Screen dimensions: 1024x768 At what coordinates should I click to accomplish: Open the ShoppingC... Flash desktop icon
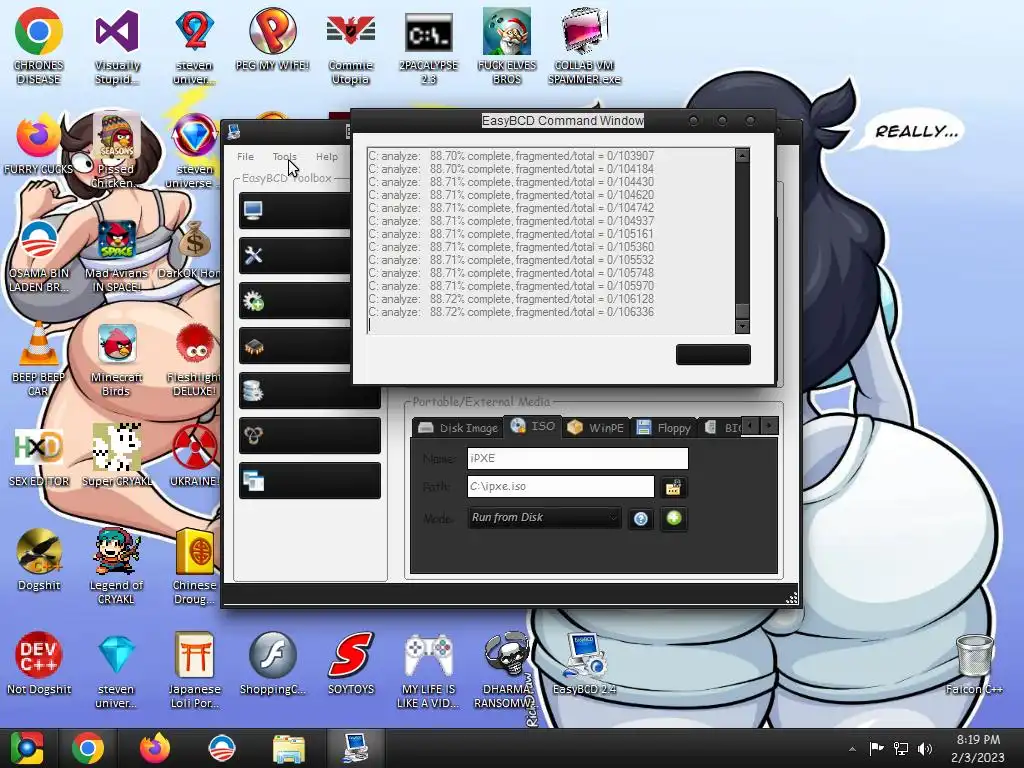click(272, 663)
